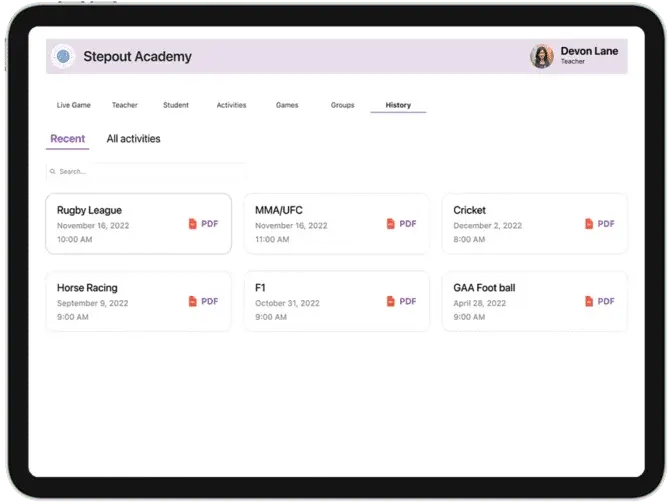Download the Rugby League PDF icon

(x=193, y=224)
